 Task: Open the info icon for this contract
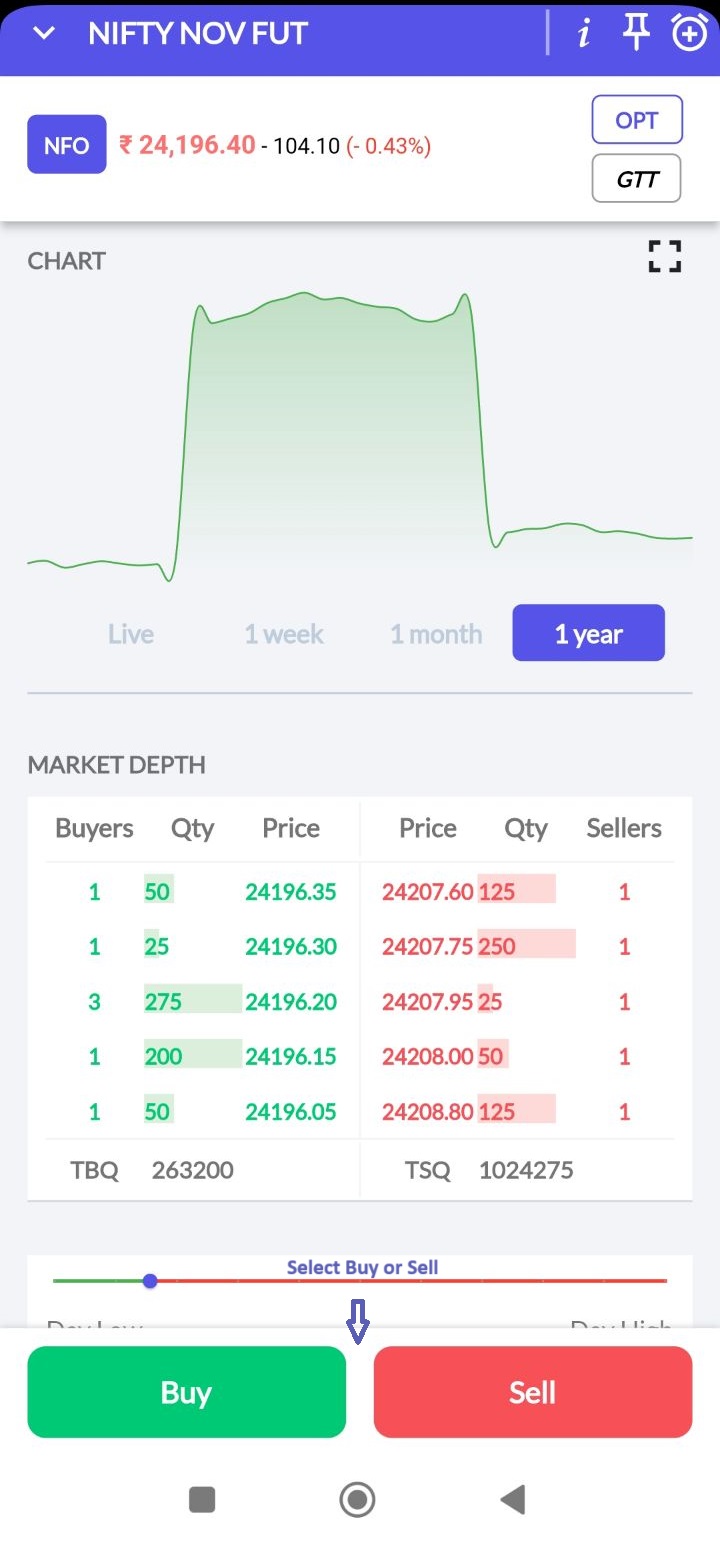click(584, 33)
